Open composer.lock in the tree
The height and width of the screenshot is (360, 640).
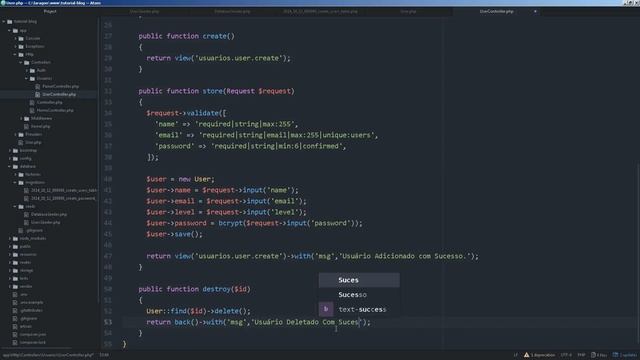[33, 342]
